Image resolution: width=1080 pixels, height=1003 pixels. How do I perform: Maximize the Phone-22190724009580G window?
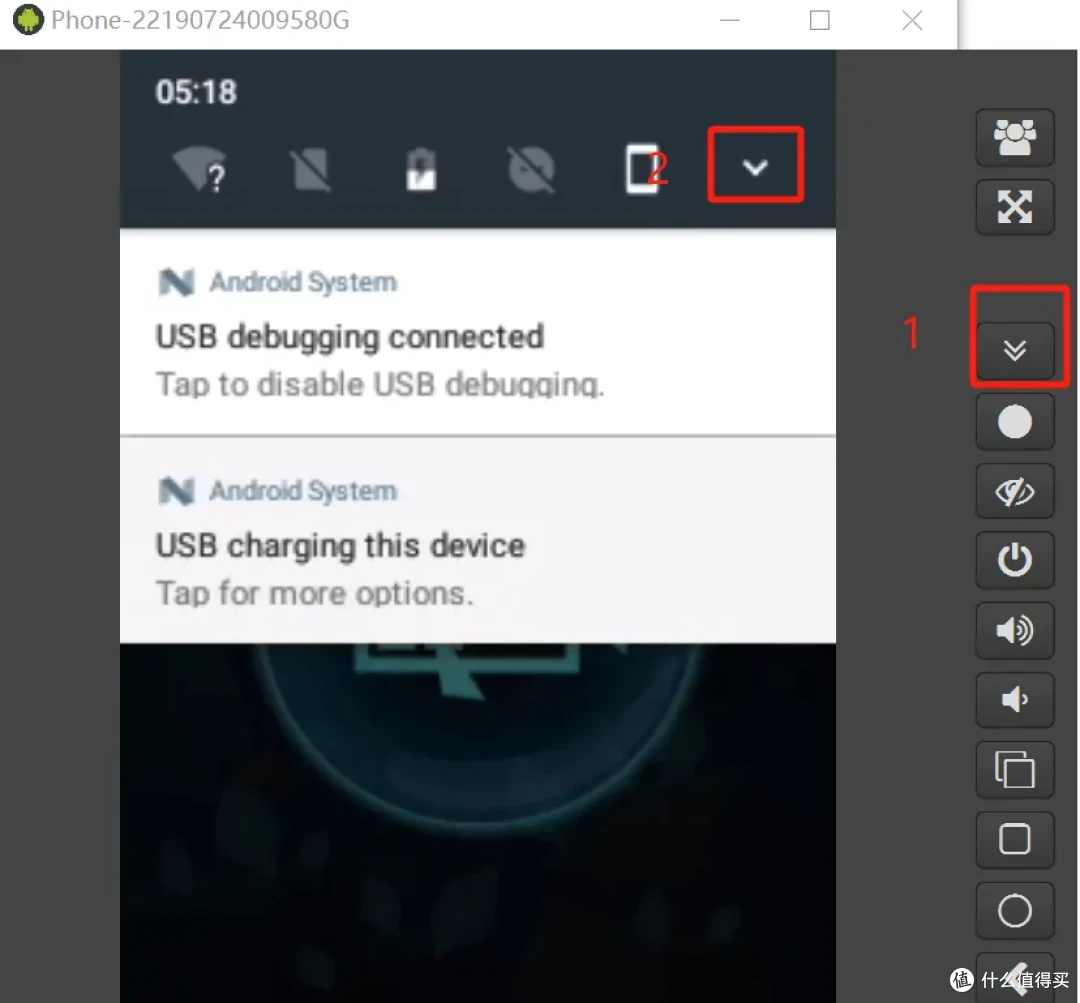coord(820,20)
